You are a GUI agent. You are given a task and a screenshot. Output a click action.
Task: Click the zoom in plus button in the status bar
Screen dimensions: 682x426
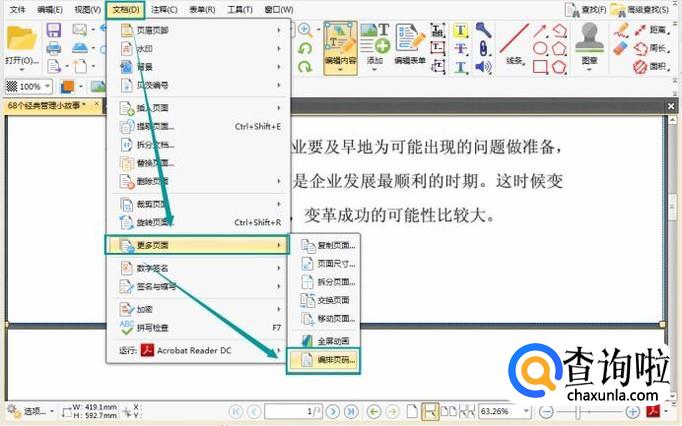point(632,411)
